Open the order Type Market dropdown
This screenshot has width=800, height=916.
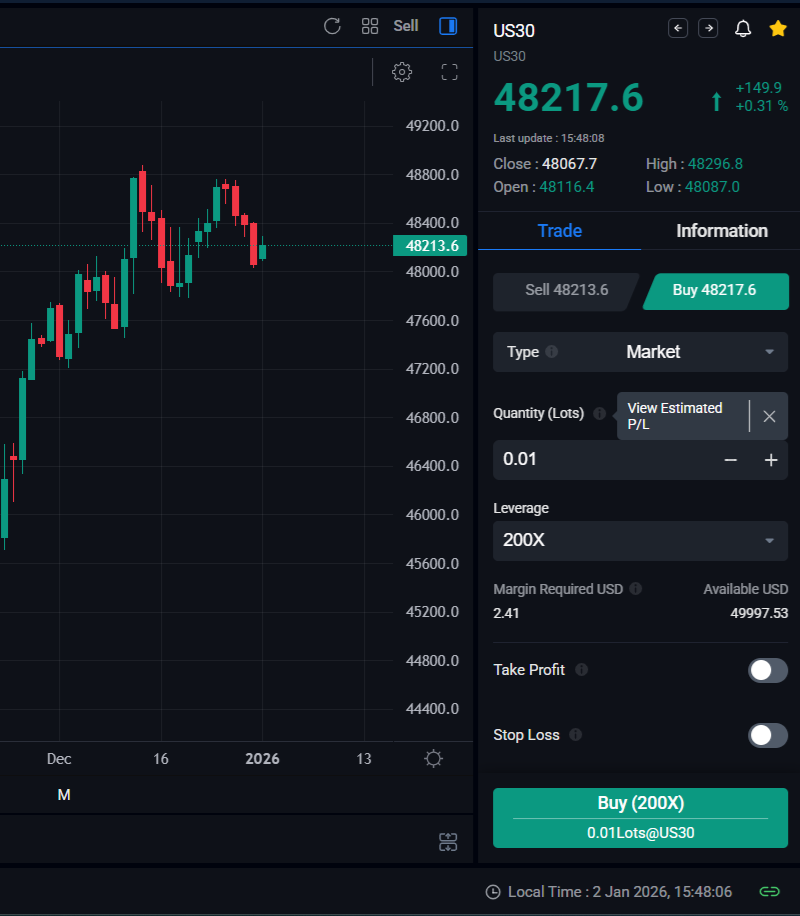pos(640,352)
